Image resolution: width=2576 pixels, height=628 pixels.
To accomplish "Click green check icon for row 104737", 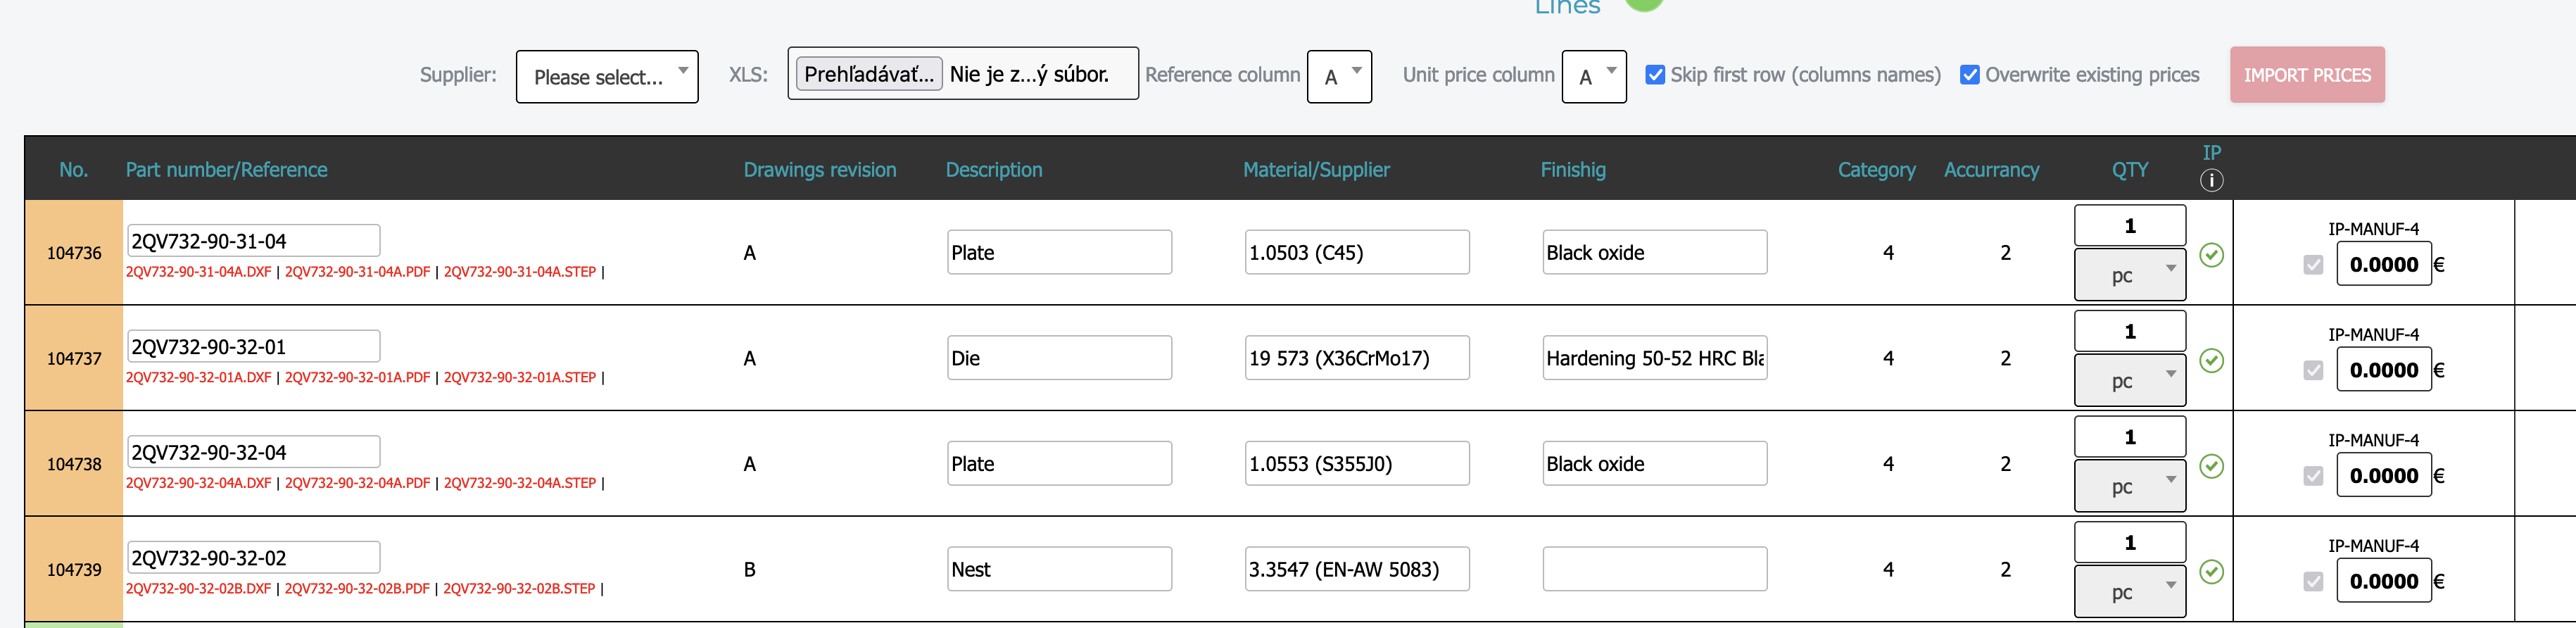I will [2211, 361].
